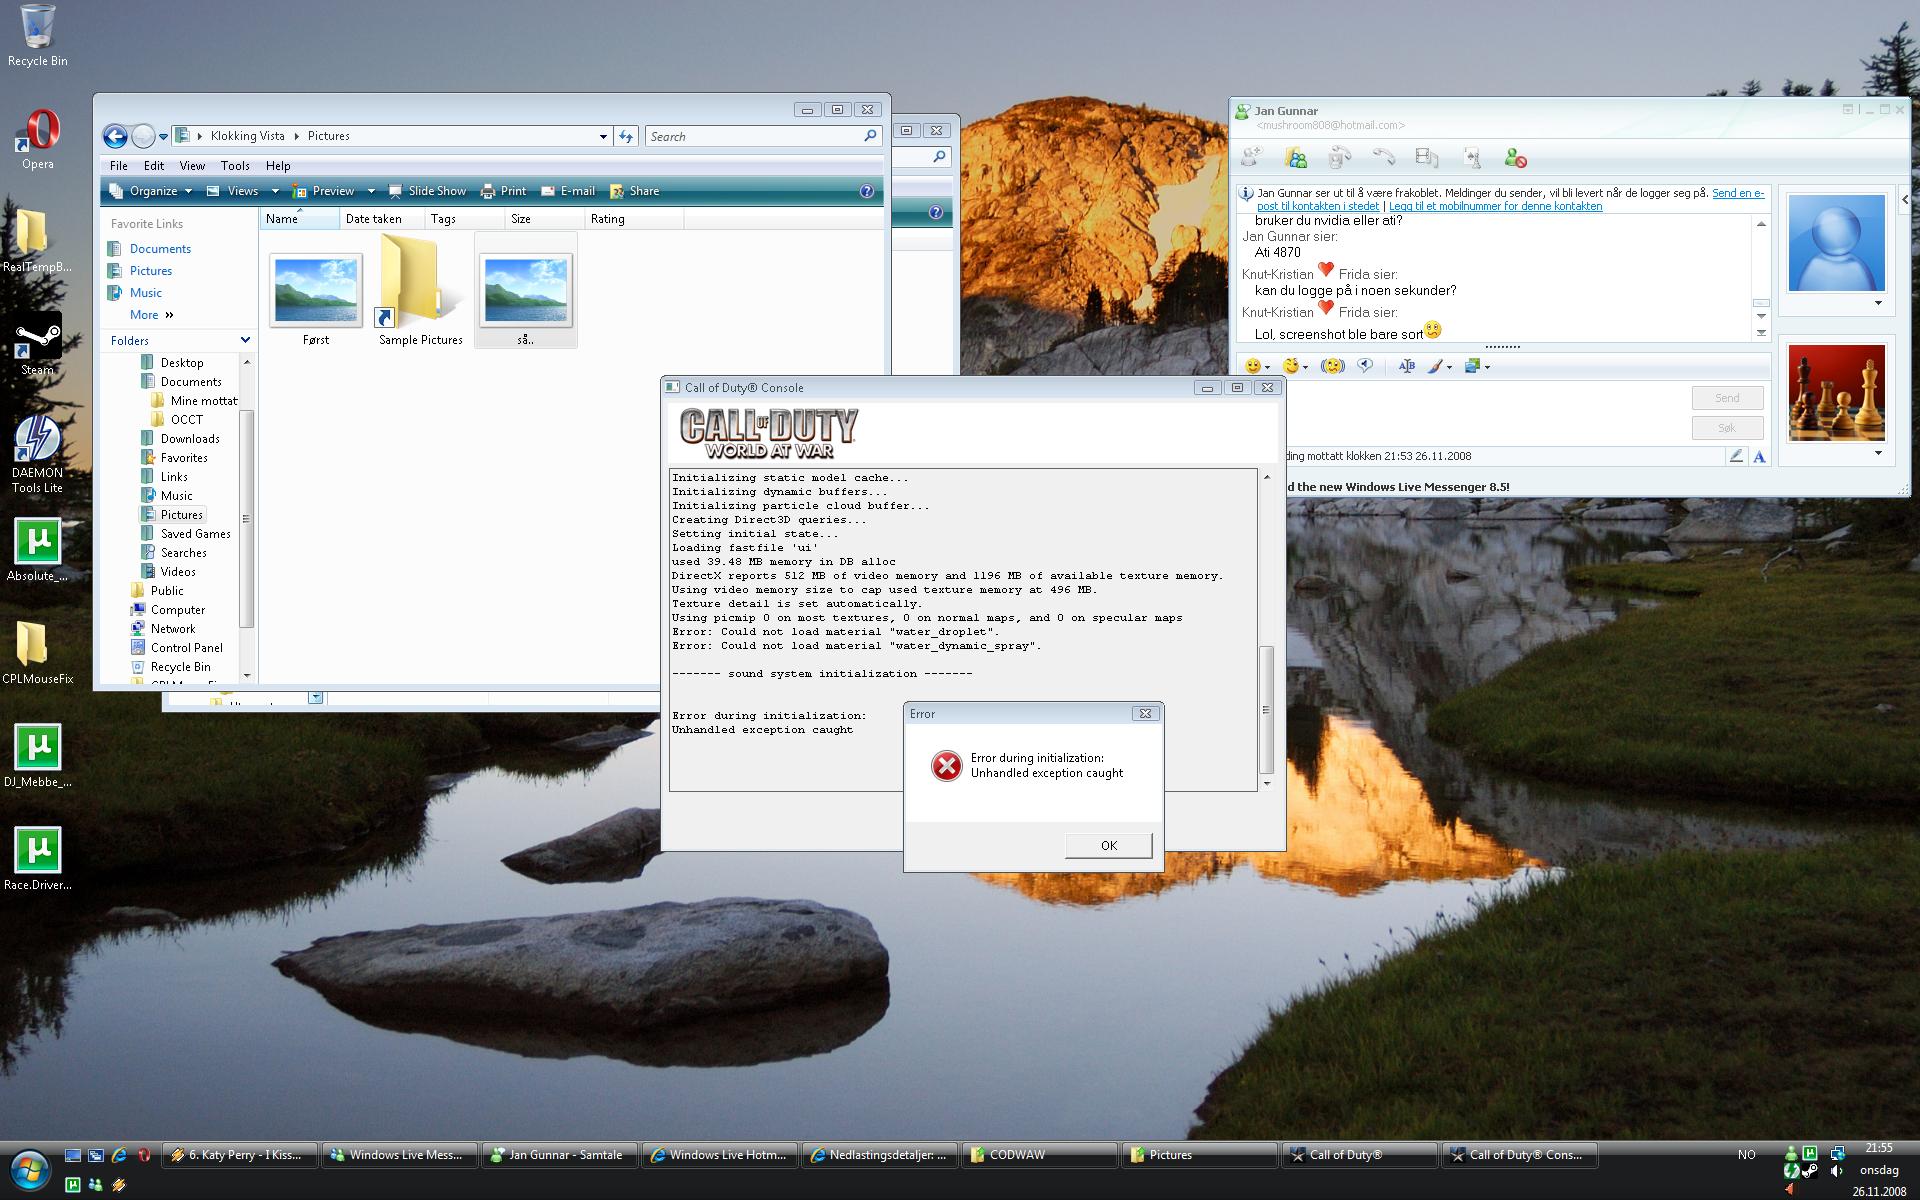Viewport: 1920px width, 1200px height.
Task: Select the Sample Pictures folder shortcut
Action: click(420, 291)
